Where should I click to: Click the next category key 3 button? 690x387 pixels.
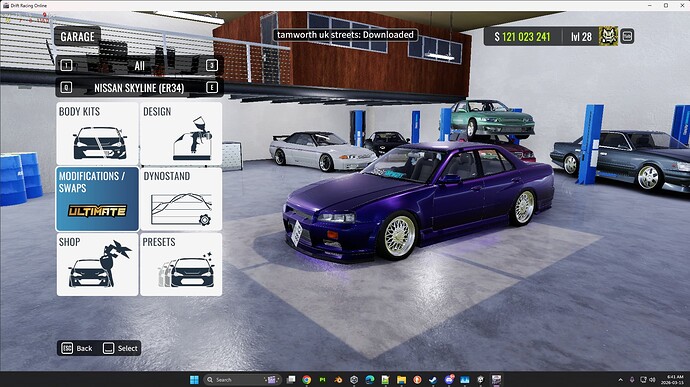click(212, 66)
